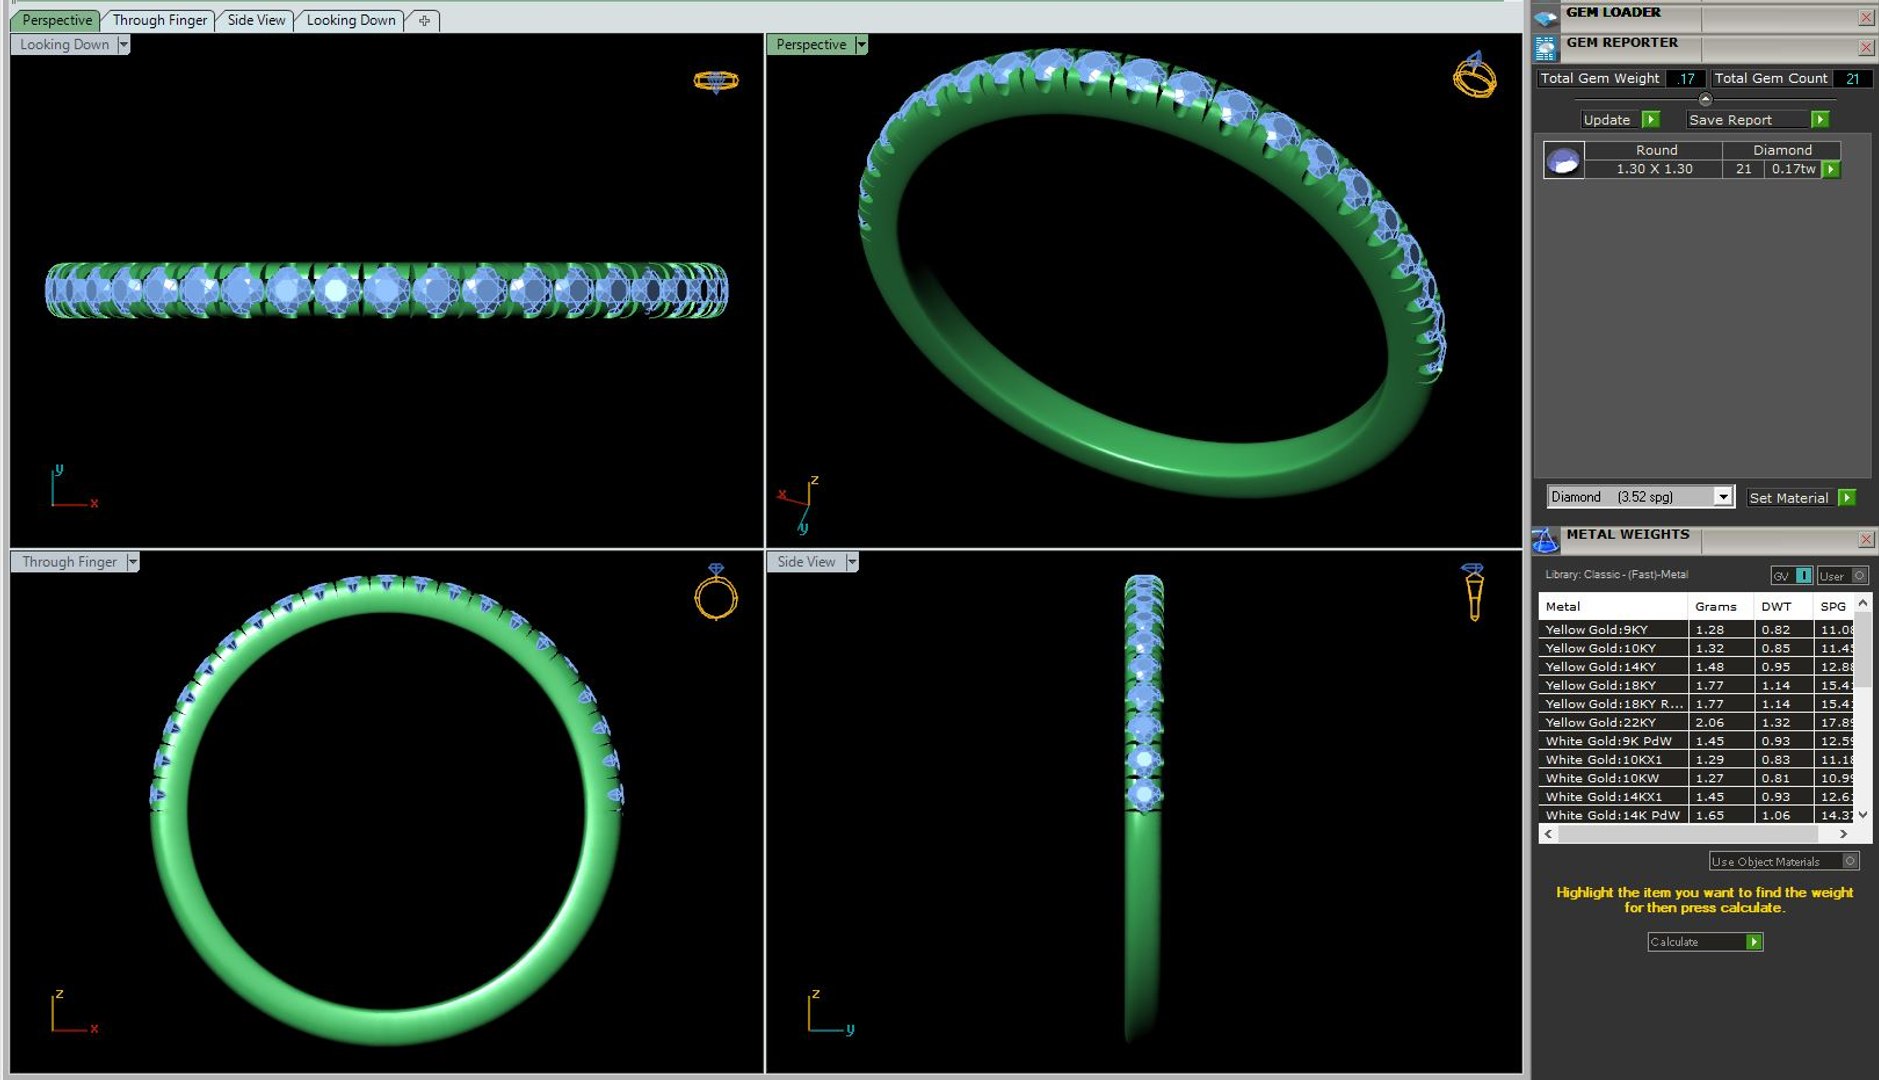Click the up arrow on the metal table scrollbar

[1862, 603]
